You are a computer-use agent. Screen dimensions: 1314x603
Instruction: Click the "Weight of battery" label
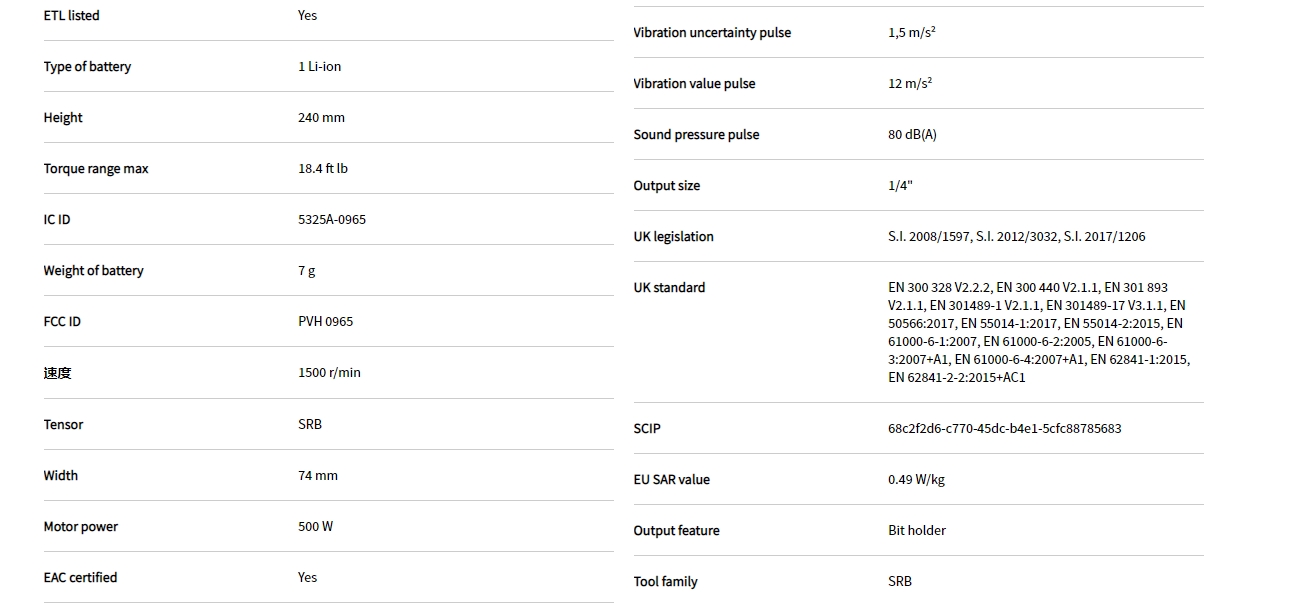click(x=93, y=271)
